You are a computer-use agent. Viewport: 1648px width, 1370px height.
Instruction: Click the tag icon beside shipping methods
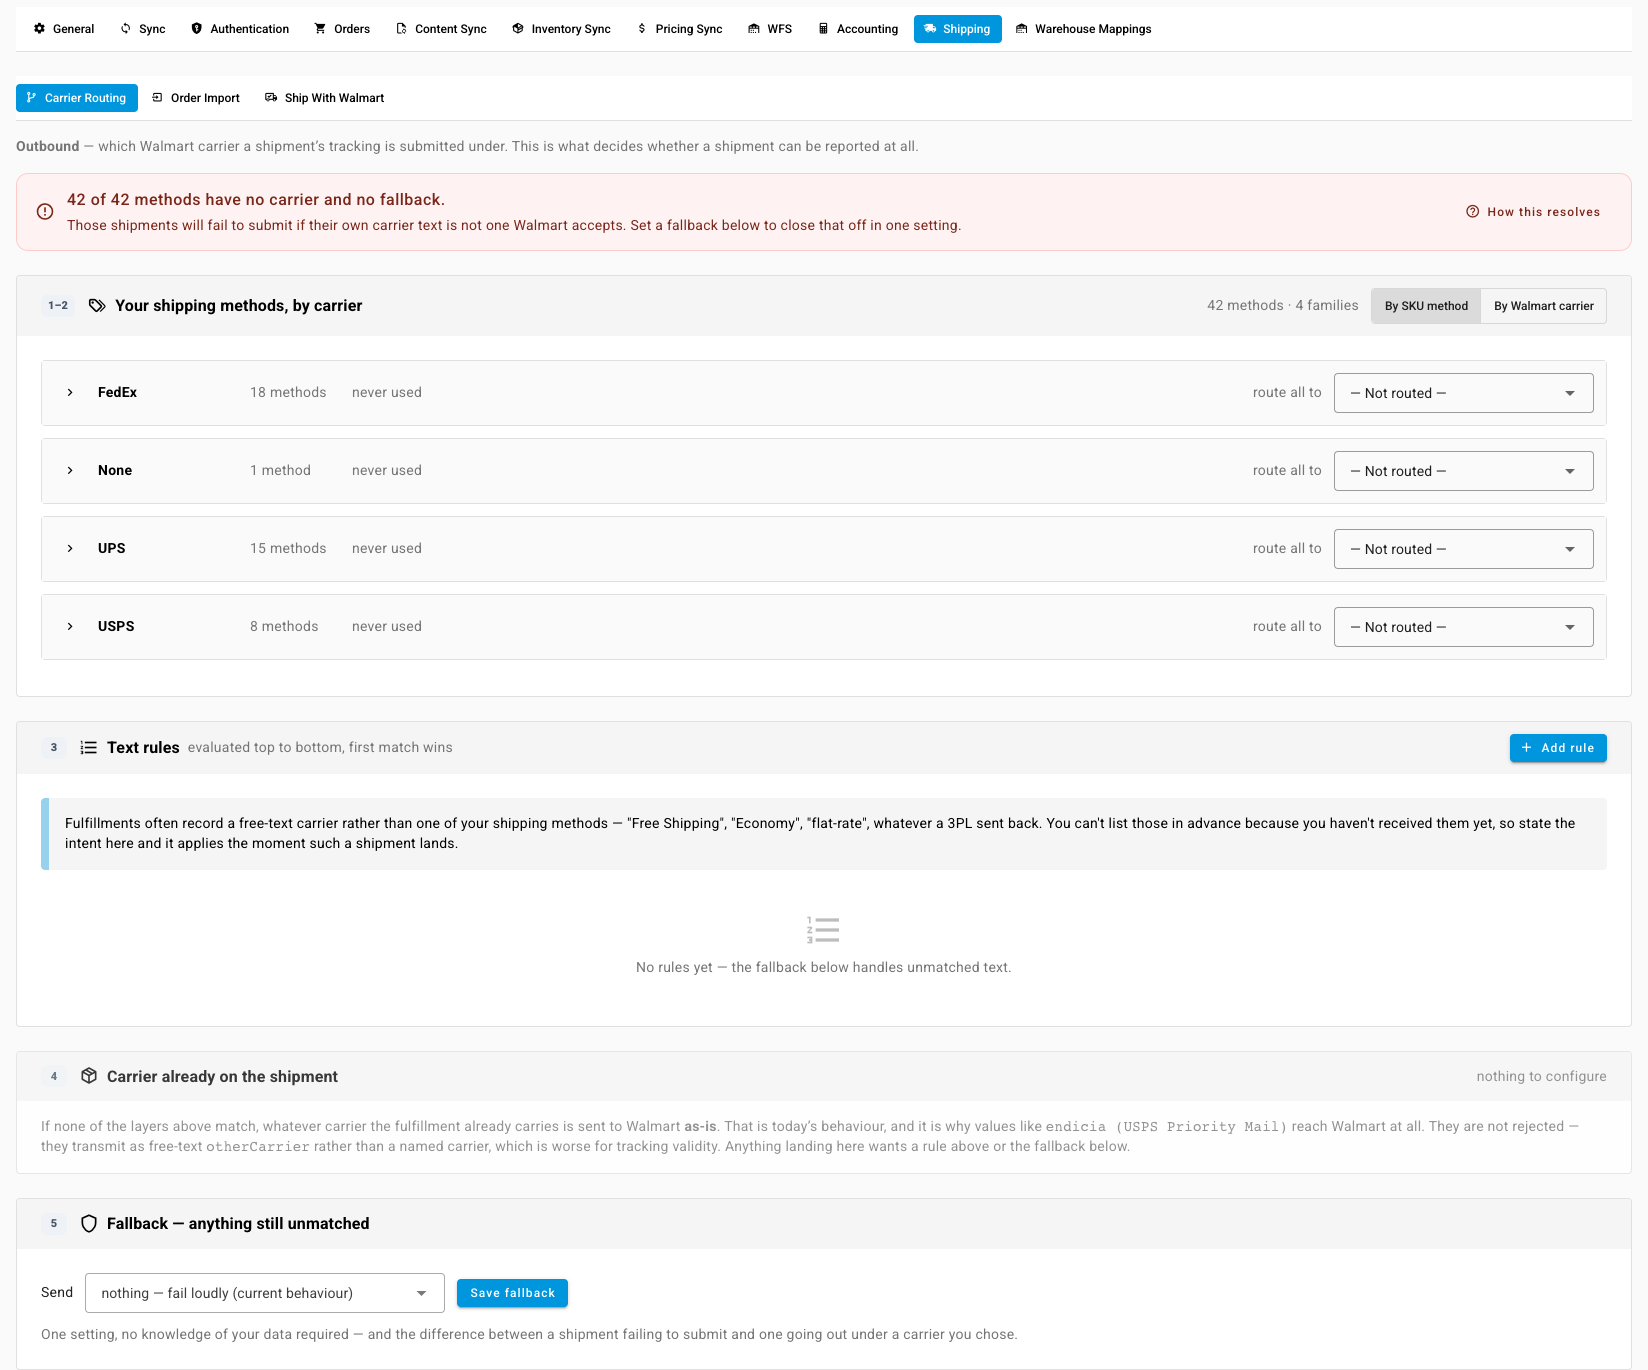coord(97,306)
